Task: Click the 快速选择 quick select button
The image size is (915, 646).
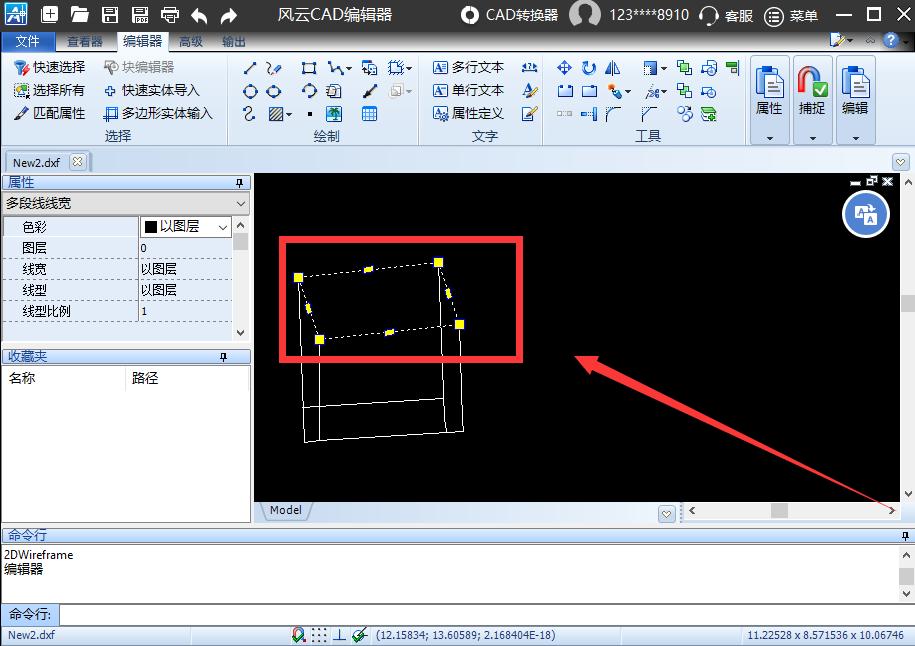Action: click(46, 68)
